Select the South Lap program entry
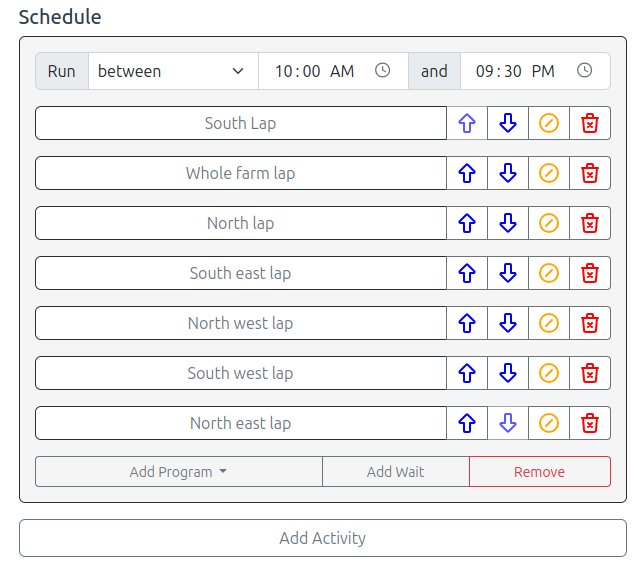The width and height of the screenshot is (644, 573). coord(241,123)
